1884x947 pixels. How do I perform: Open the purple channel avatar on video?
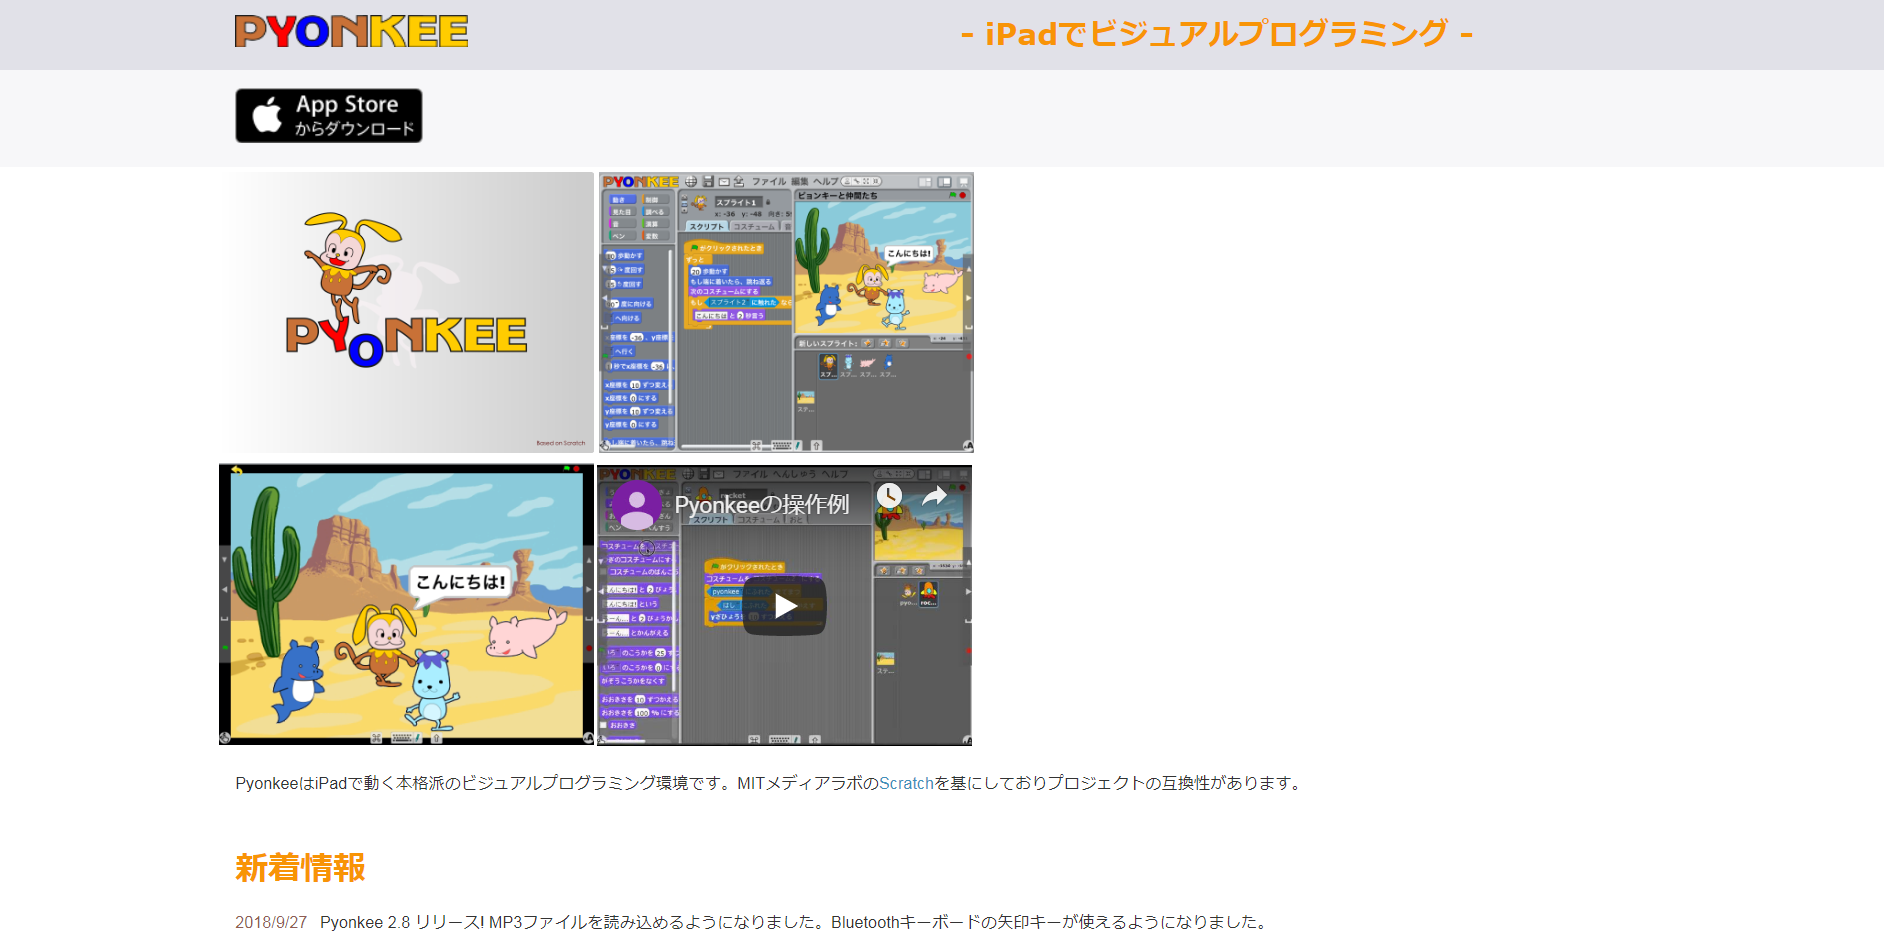[636, 504]
